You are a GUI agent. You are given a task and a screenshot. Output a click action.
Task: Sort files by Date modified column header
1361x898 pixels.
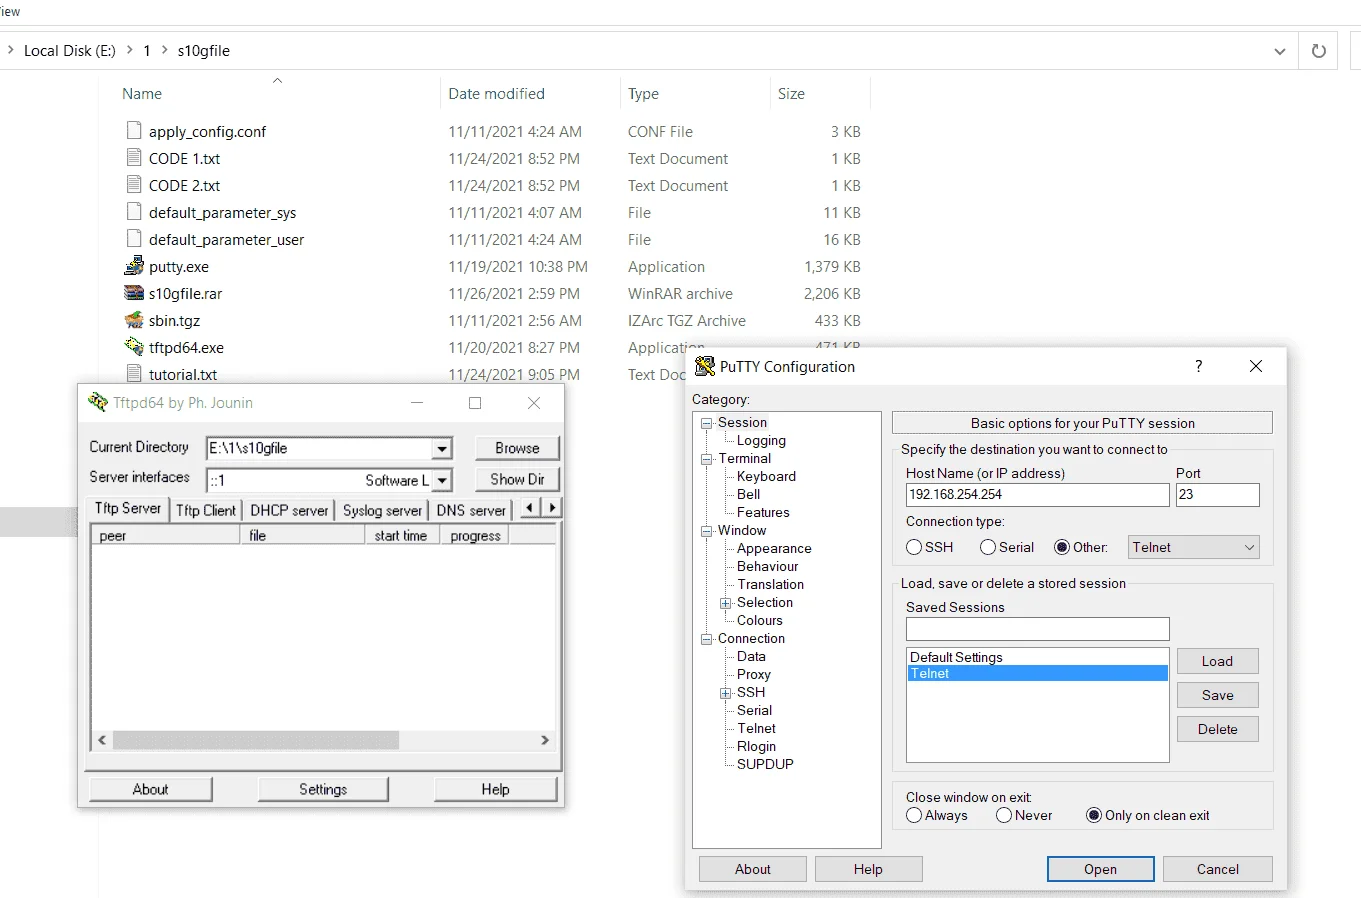[x=496, y=93]
